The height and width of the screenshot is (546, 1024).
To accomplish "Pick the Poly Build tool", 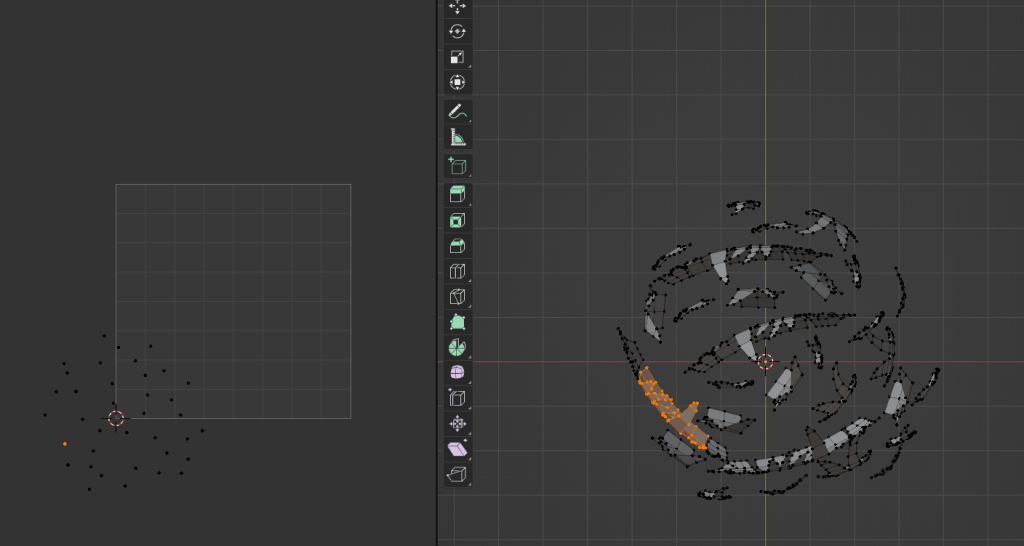I will tap(457, 322).
